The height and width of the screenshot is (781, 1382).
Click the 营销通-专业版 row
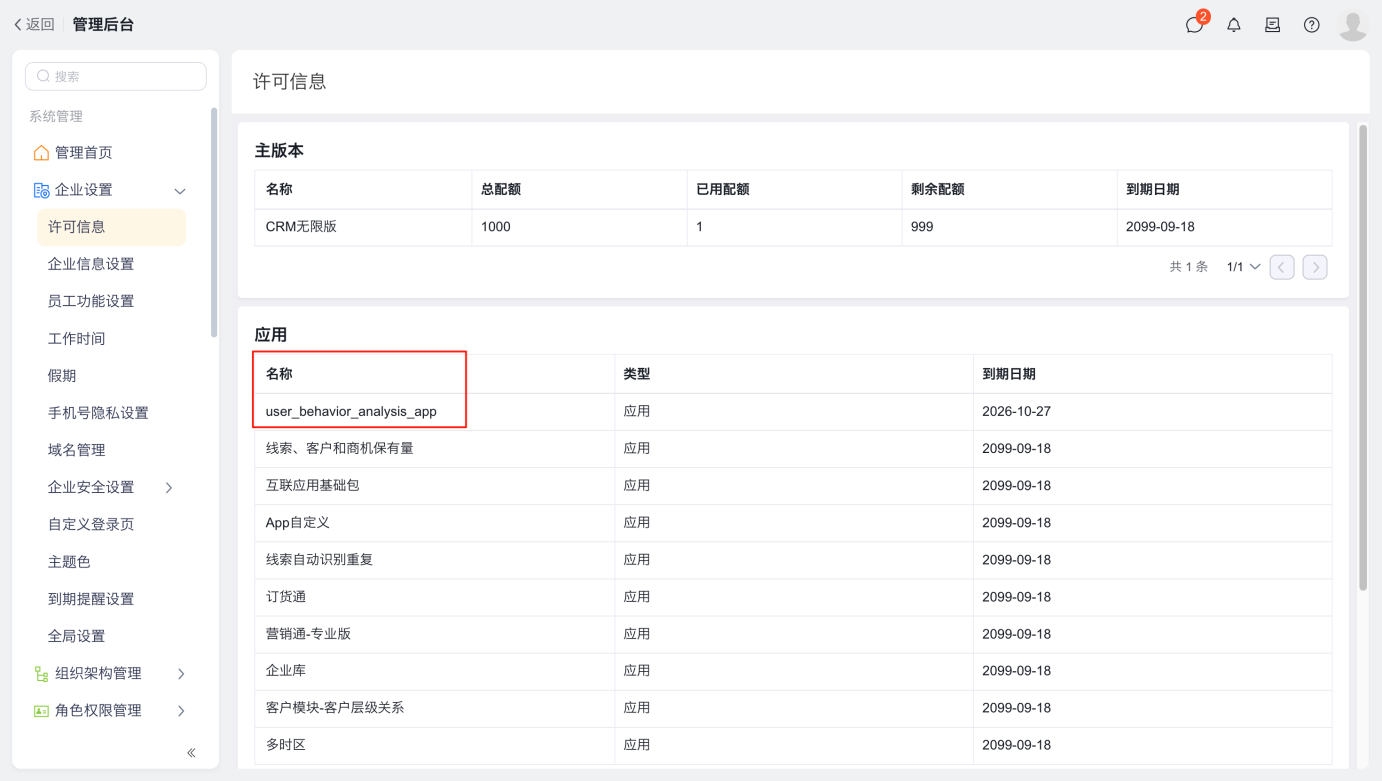coord(793,634)
